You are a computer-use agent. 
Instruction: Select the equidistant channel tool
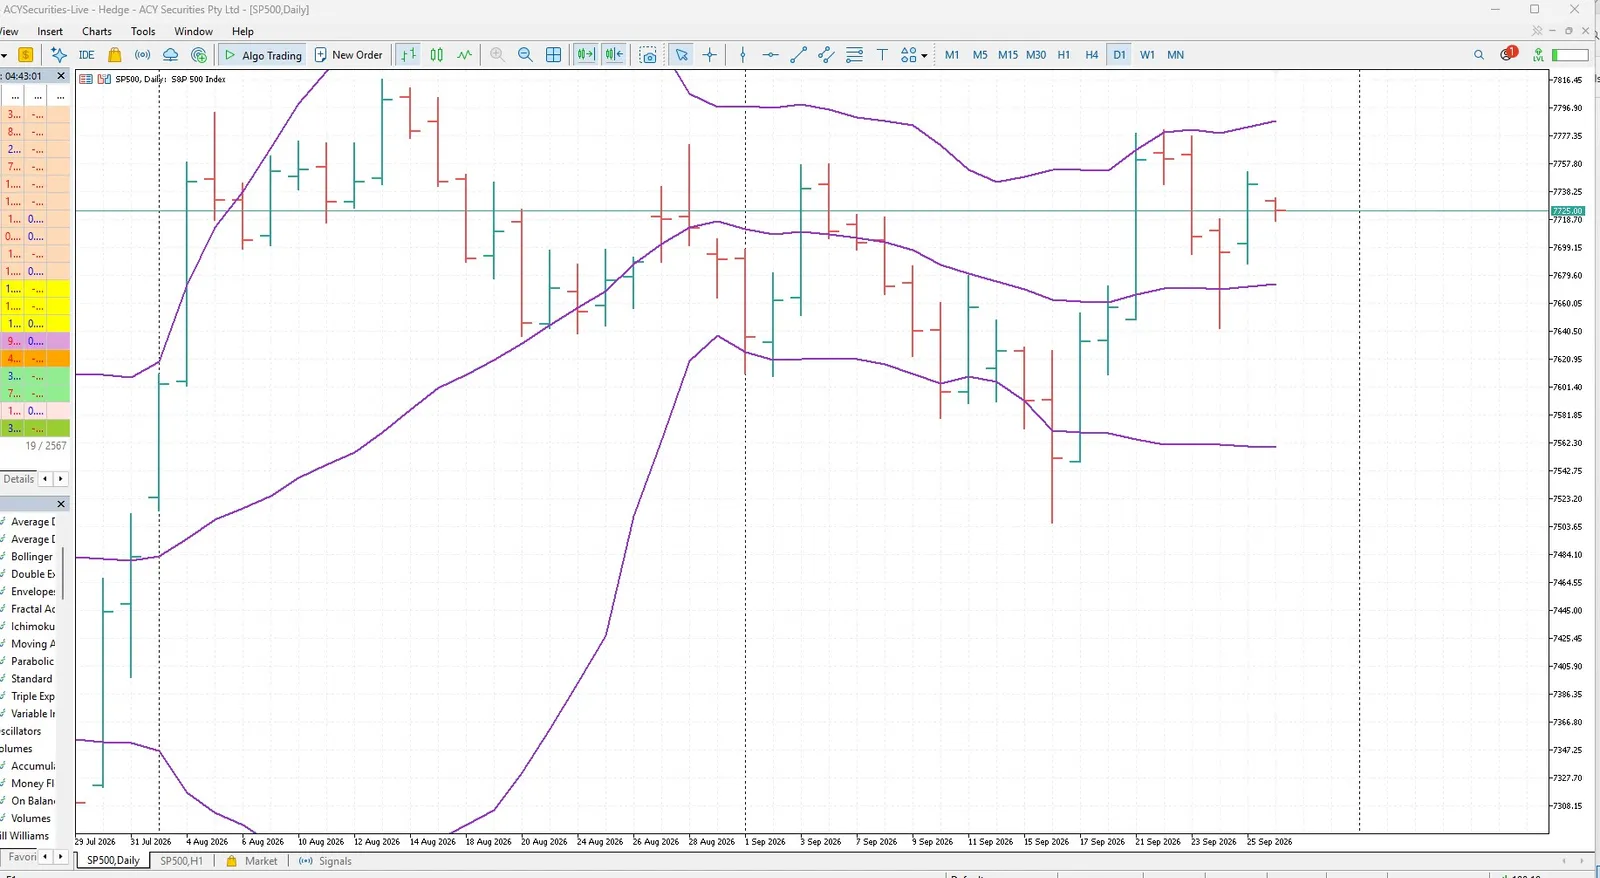[826, 55]
